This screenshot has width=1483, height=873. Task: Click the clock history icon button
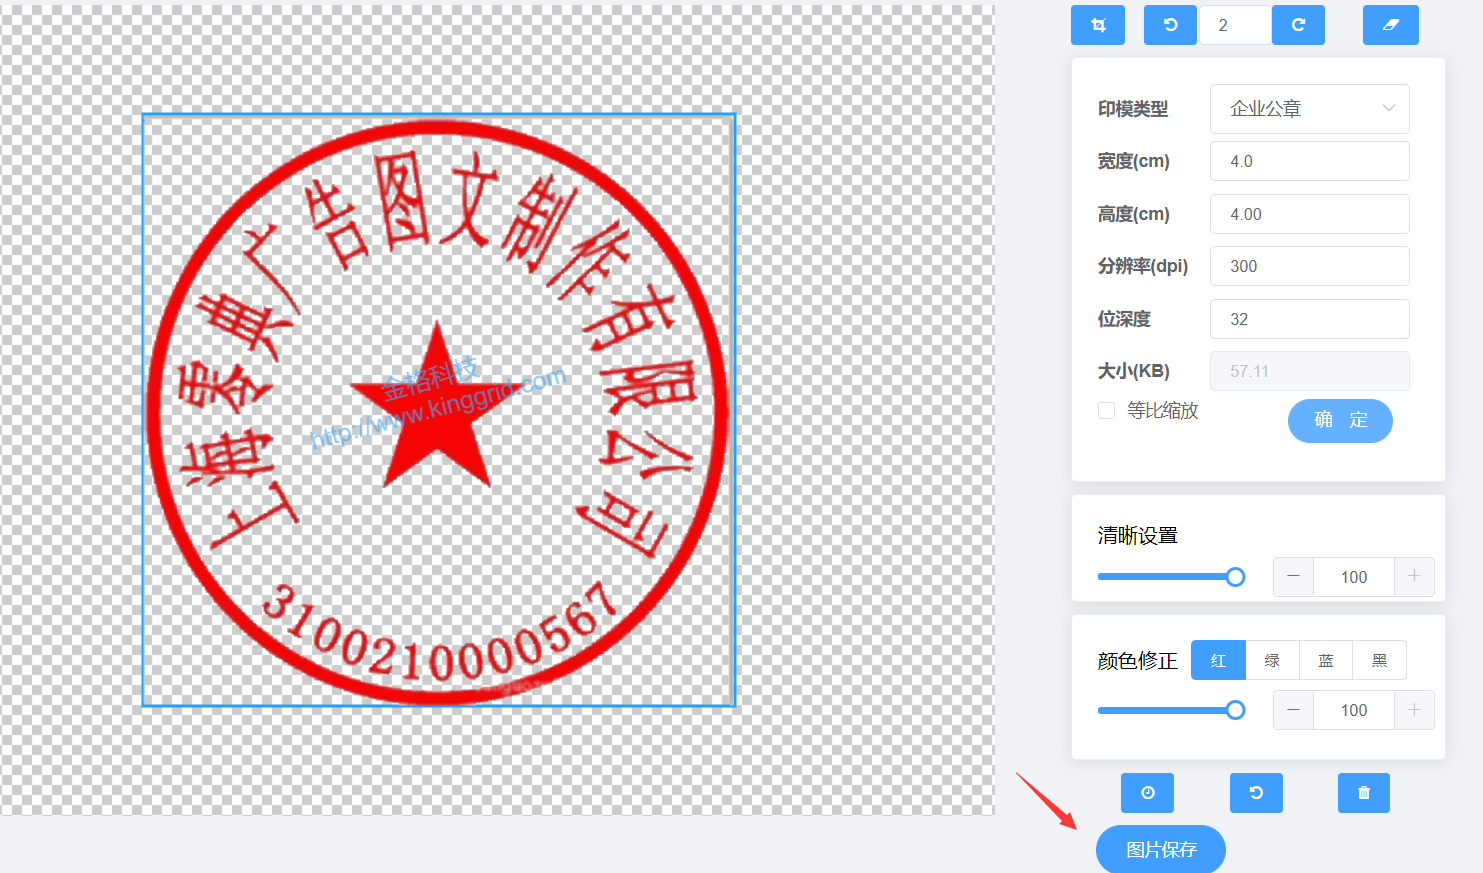[1147, 793]
